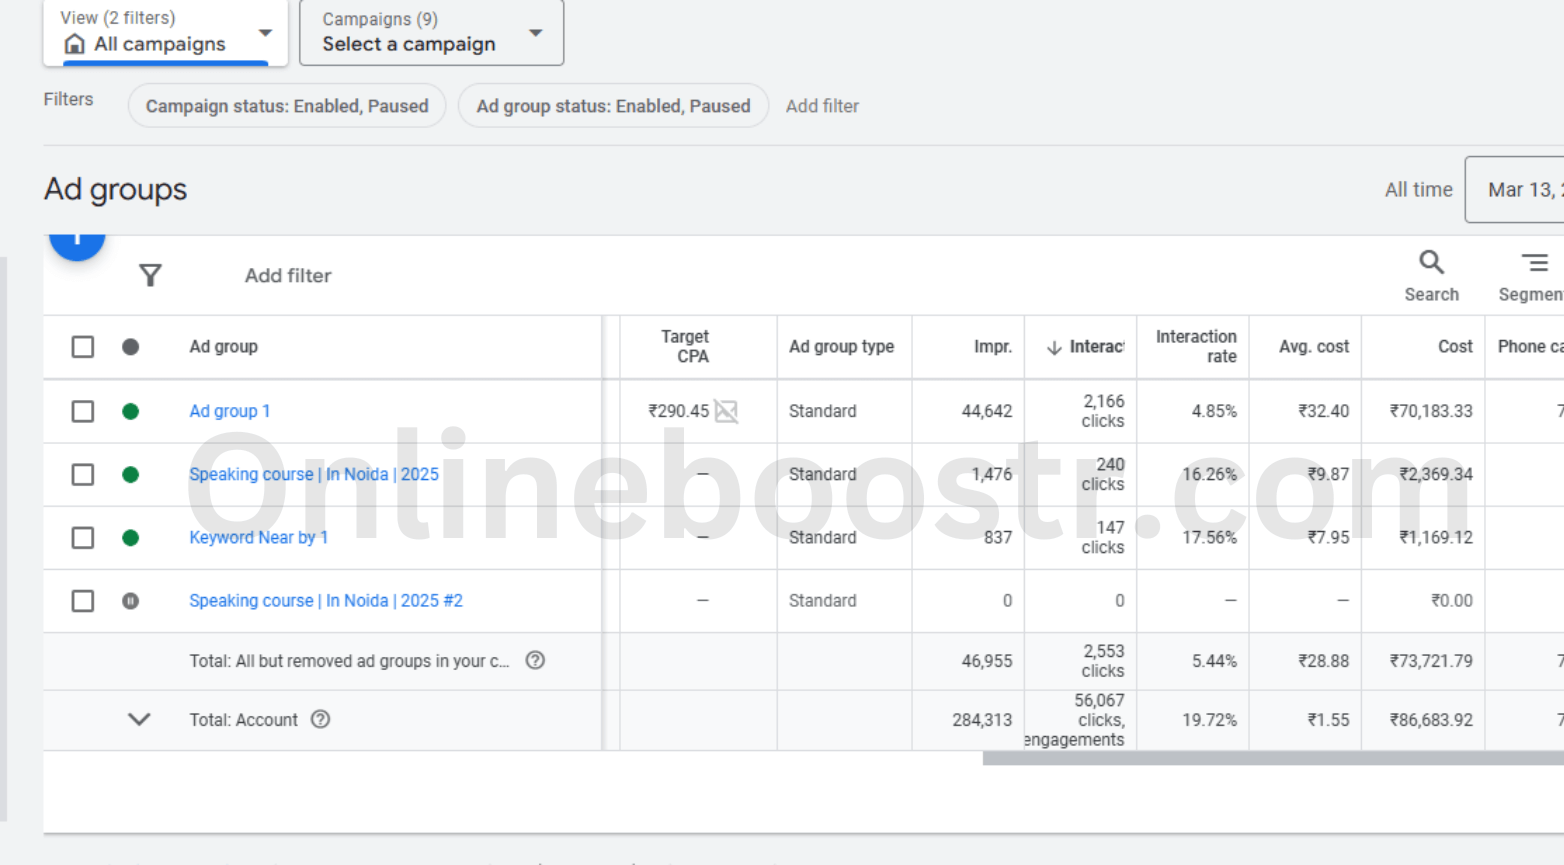Open table Search magnifier icon
Image resolution: width=1564 pixels, height=865 pixels.
1431,264
